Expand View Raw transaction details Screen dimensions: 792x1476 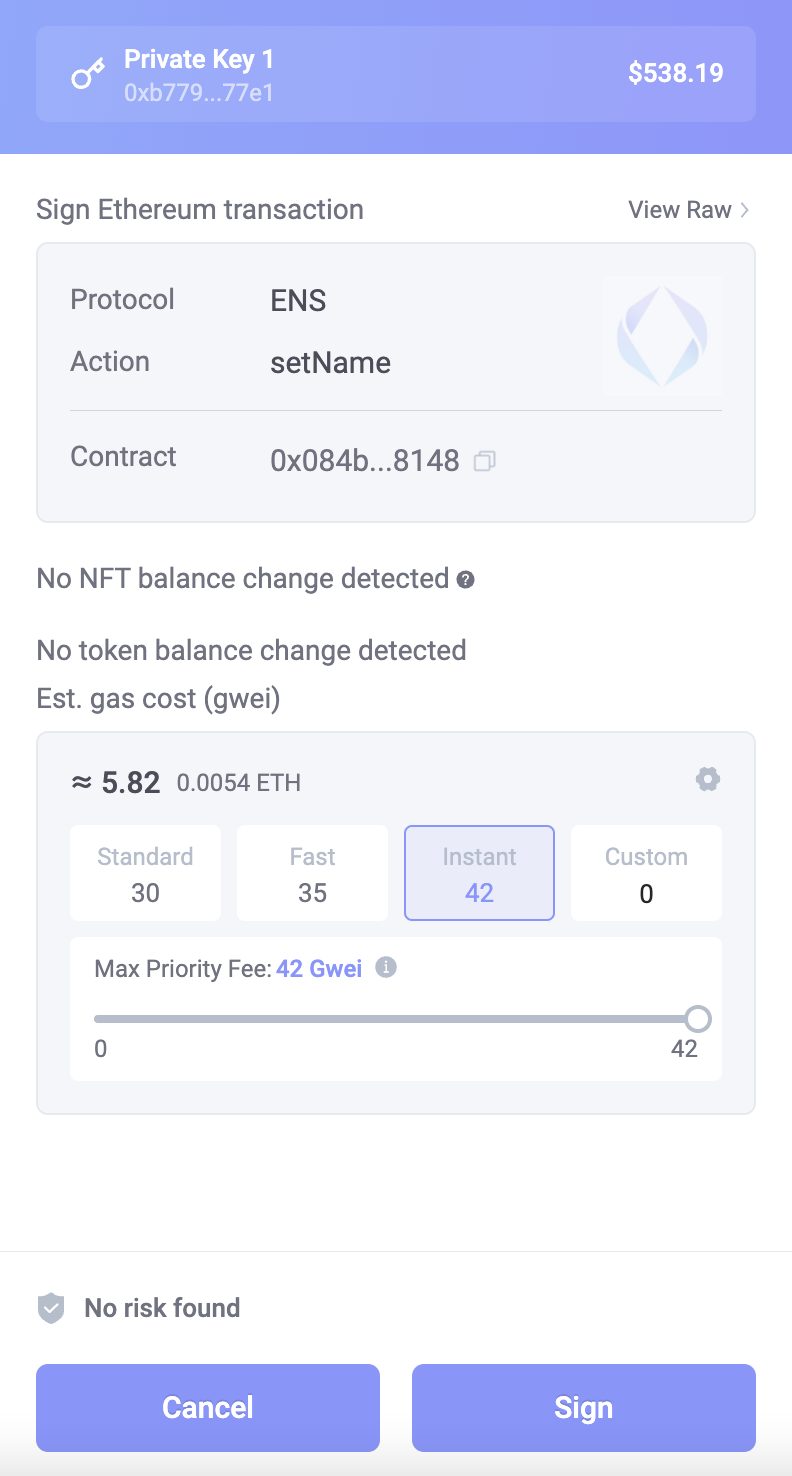coord(680,210)
